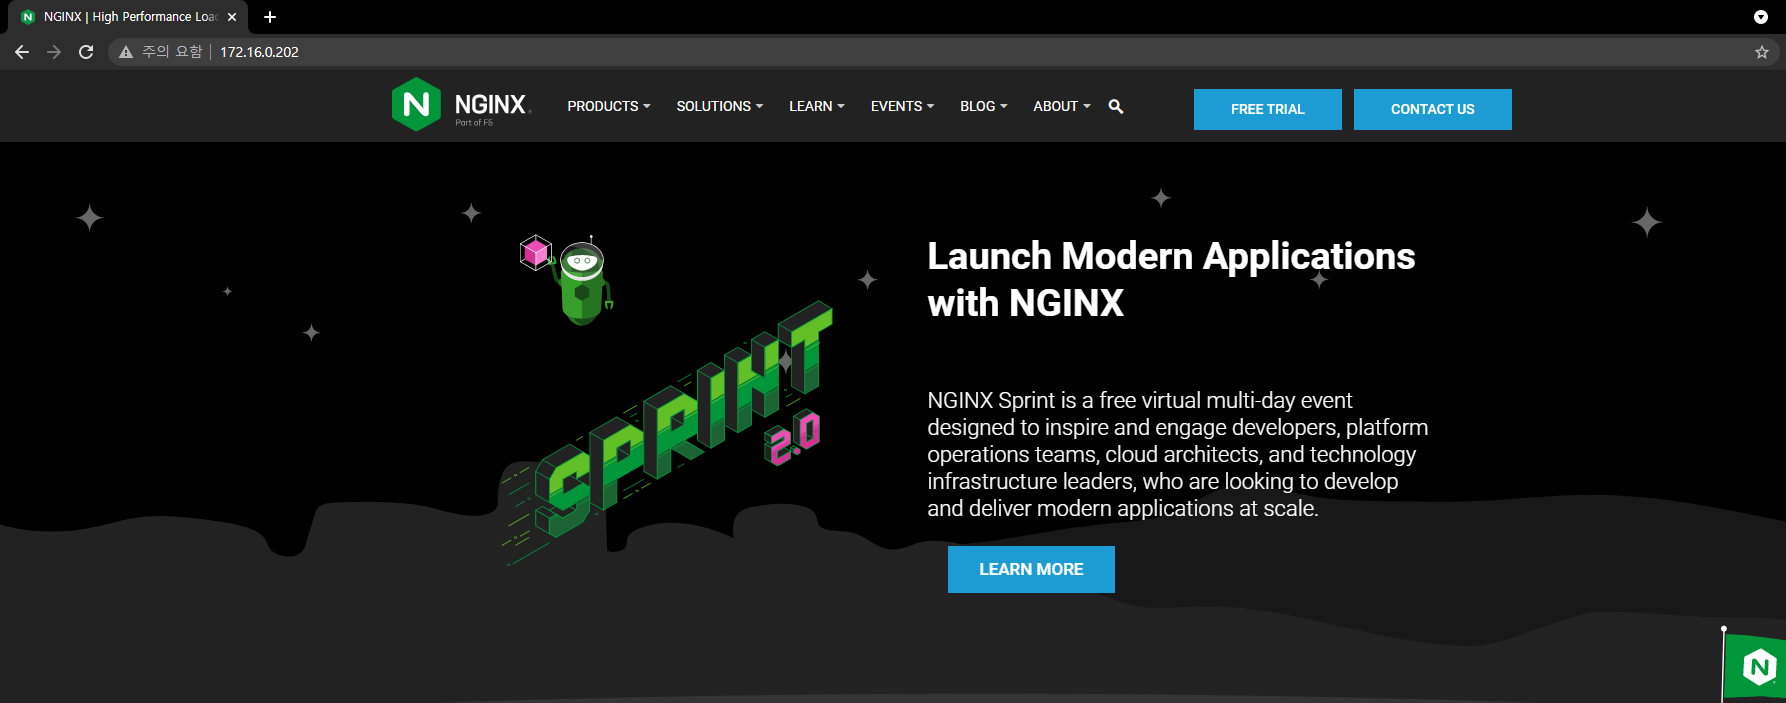
Task: Reload the page with the refresh icon
Action: [86, 52]
